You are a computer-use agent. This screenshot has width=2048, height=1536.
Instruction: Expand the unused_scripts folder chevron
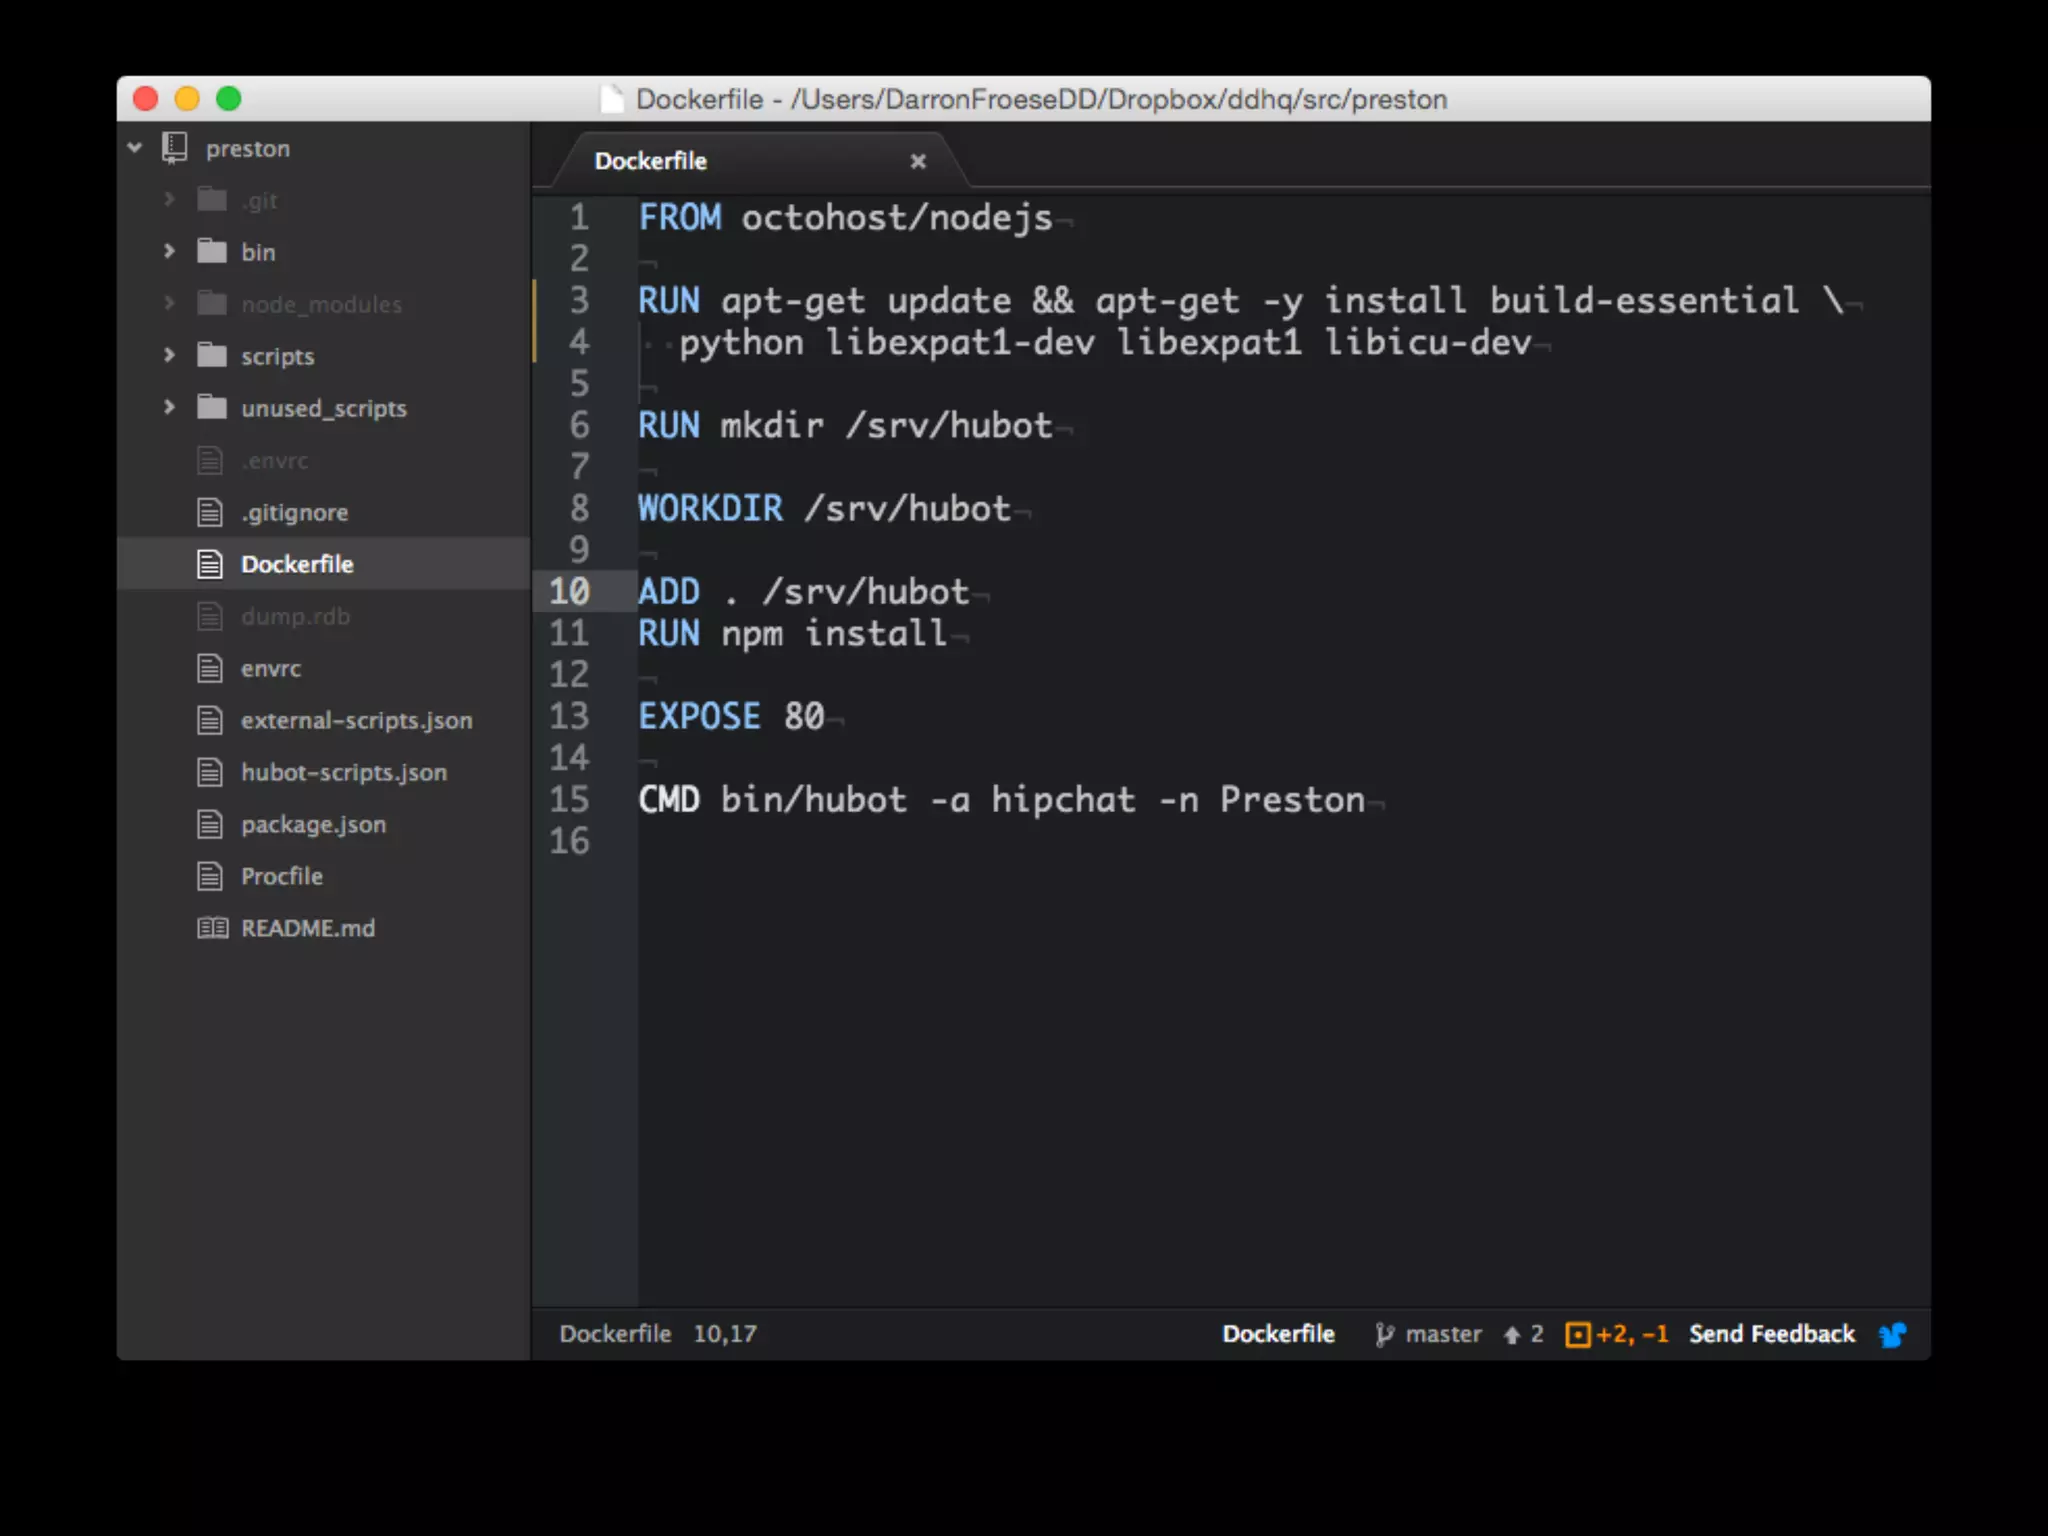click(x=169, y=407)
